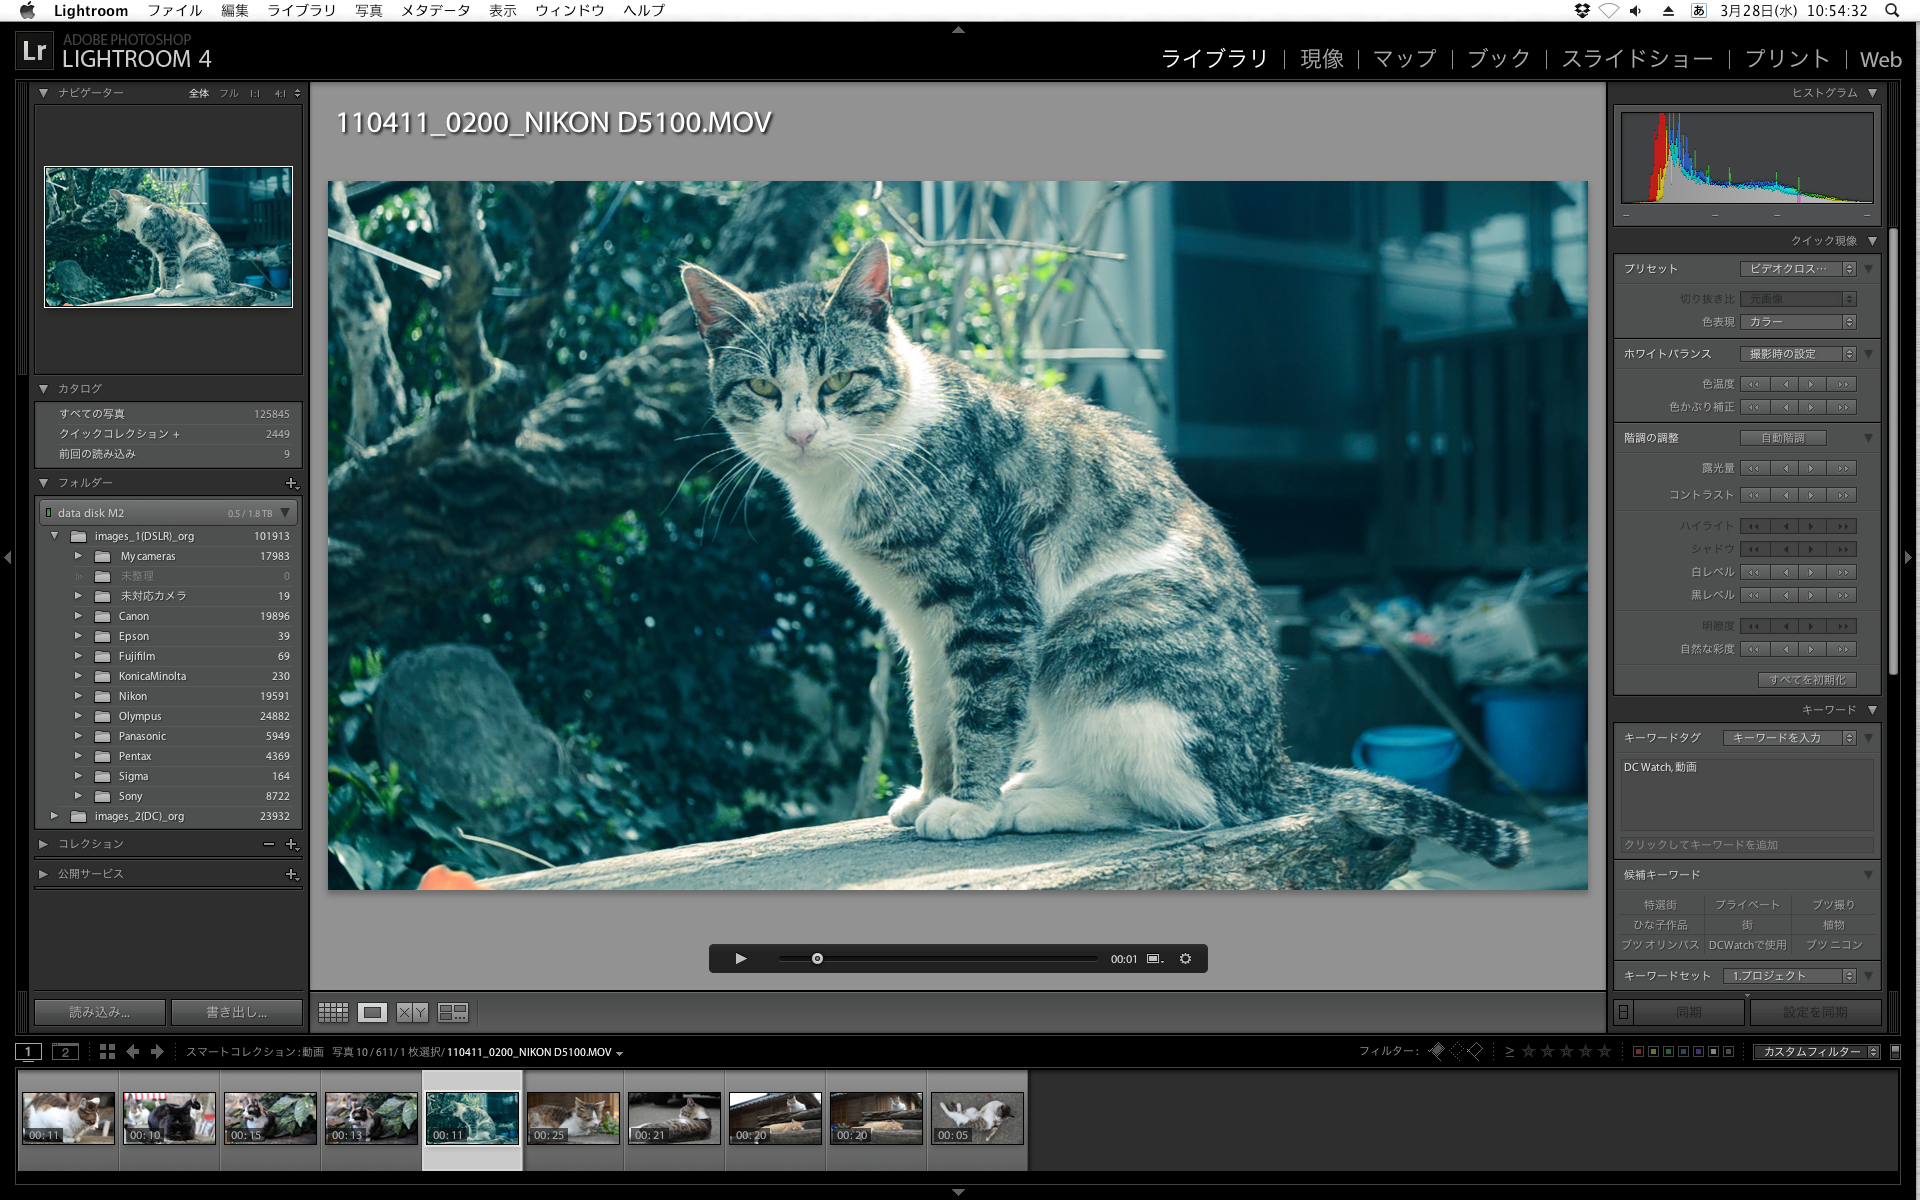Click add folder plus icon
The image size is (1920, 1200).
tap(291, 483)
